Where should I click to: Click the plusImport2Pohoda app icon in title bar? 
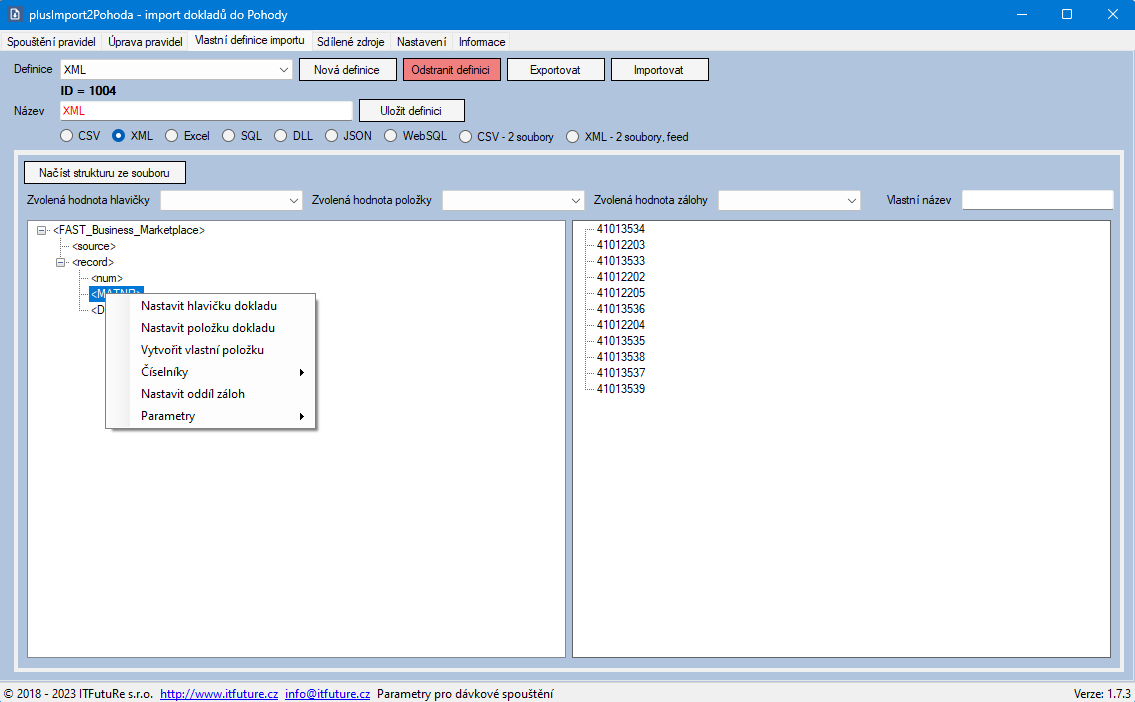tap(14, 14)
